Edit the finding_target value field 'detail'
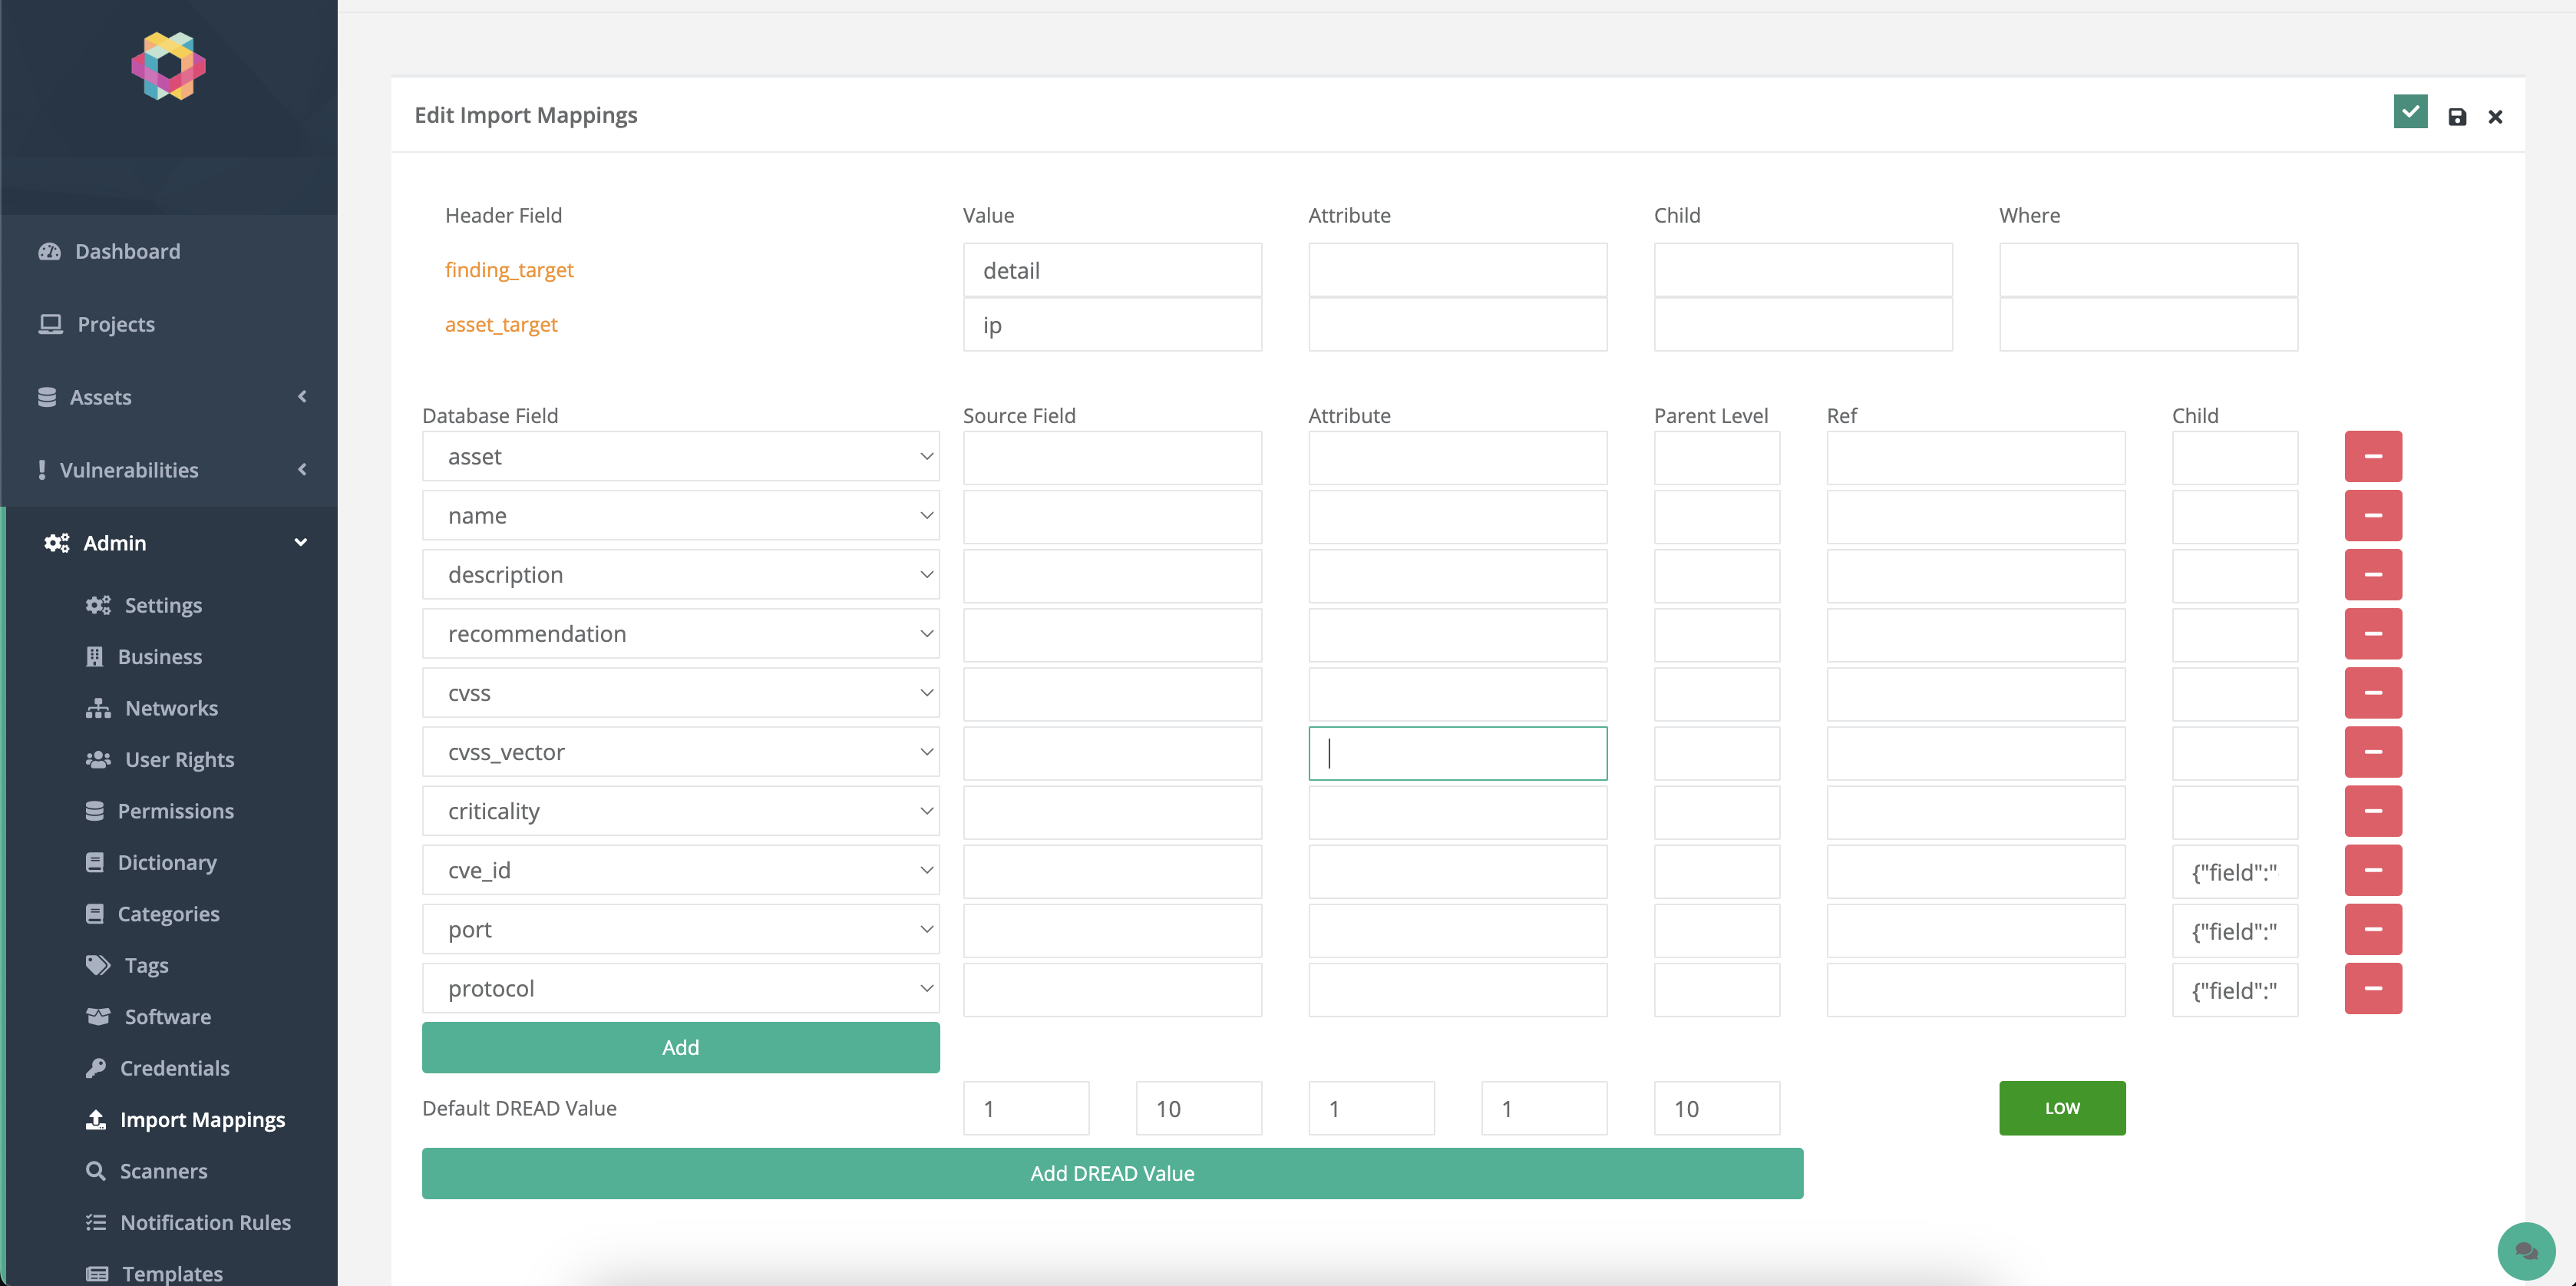Viewport: 2576px width, 1286px height. point(1112,270)
